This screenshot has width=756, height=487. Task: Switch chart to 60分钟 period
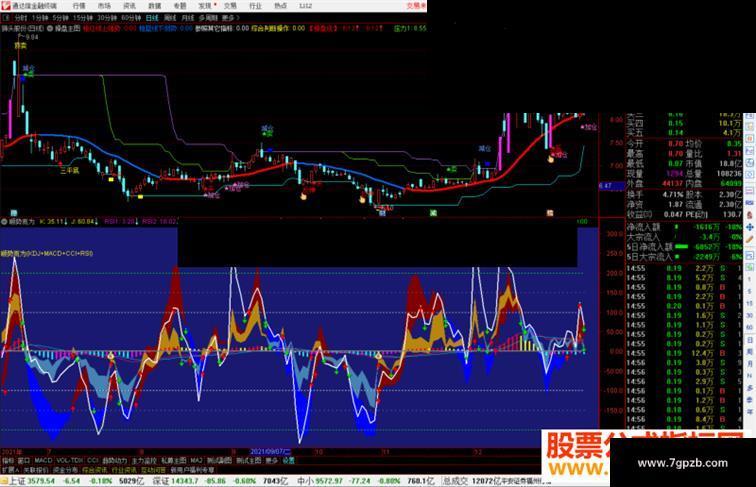pos(131,18)
